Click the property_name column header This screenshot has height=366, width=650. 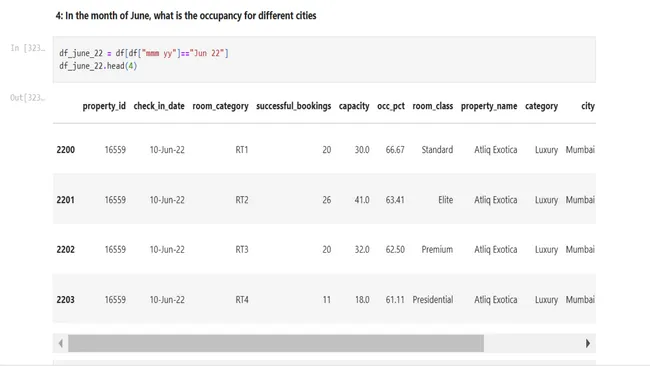(x=489, y=106)
